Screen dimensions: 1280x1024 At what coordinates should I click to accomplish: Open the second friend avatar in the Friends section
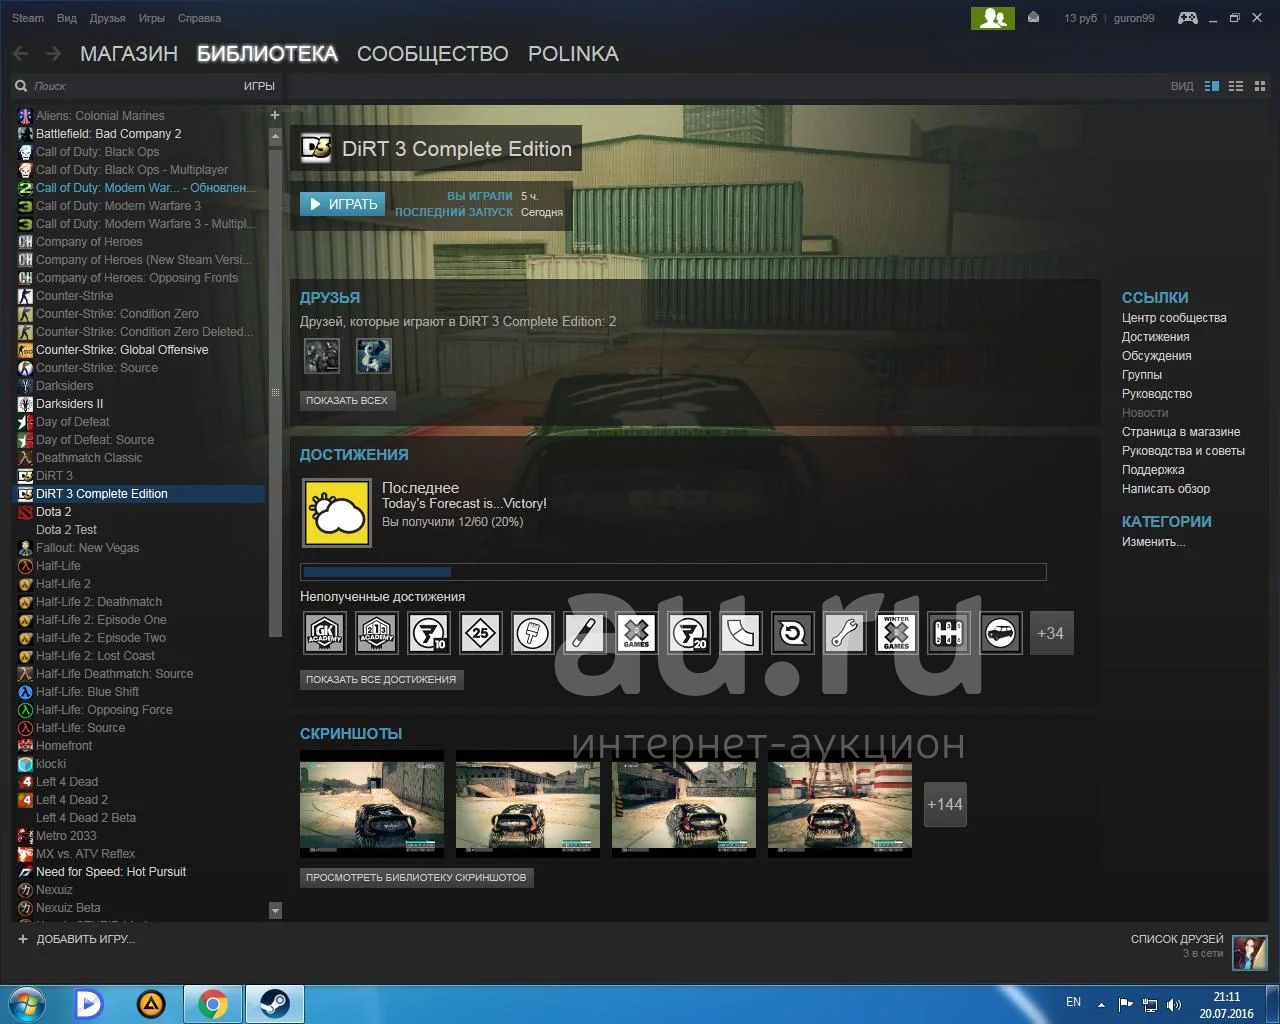click(374, 355)
